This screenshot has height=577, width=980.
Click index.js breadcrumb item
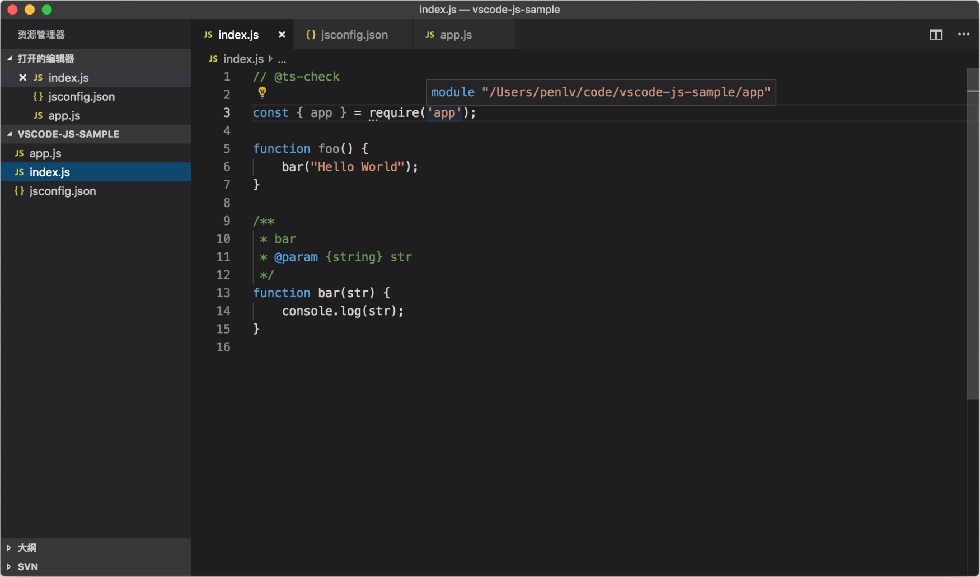click(x=236, y=59)
